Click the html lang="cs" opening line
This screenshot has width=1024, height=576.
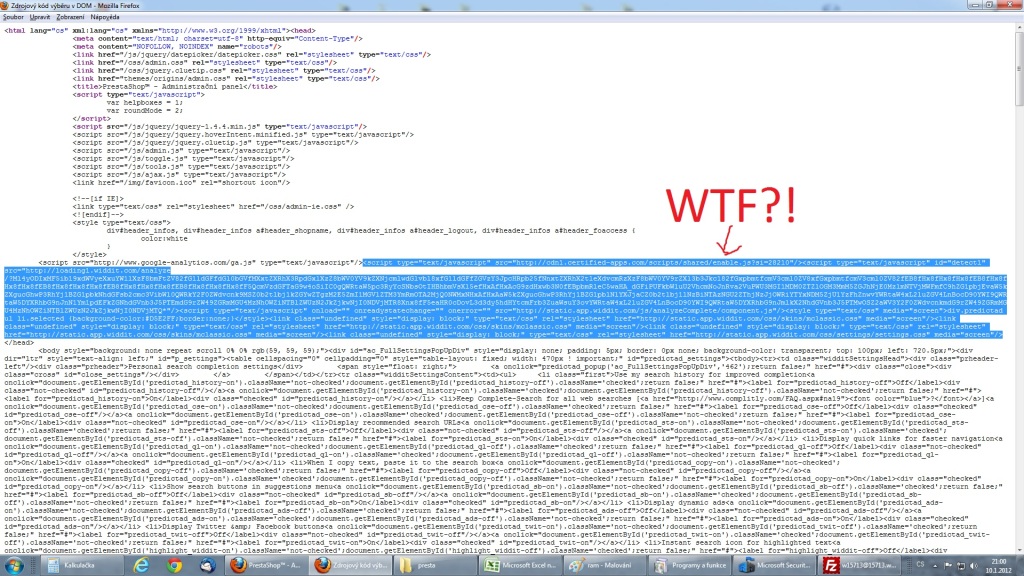[x=159, y=31]
